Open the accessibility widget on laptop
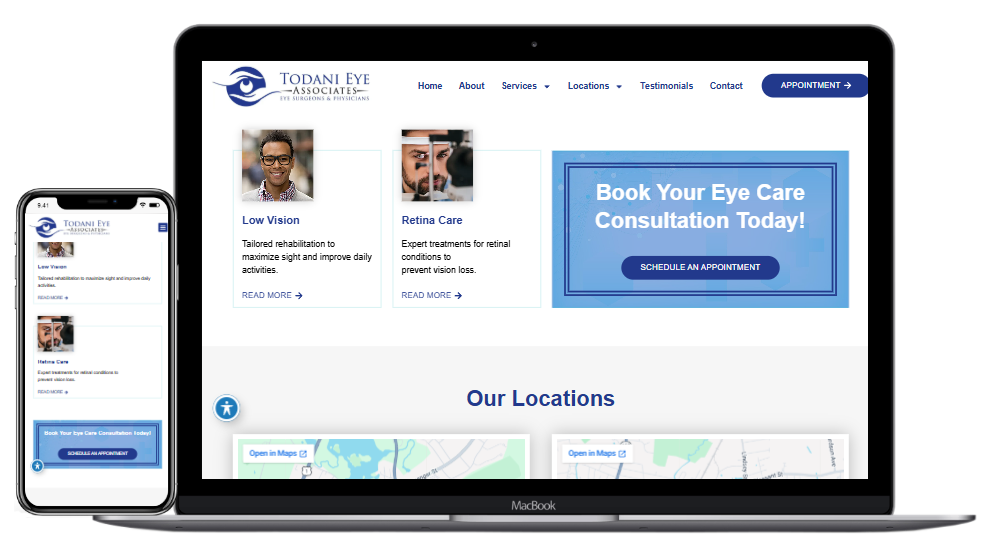 click(x=227, y=408)
